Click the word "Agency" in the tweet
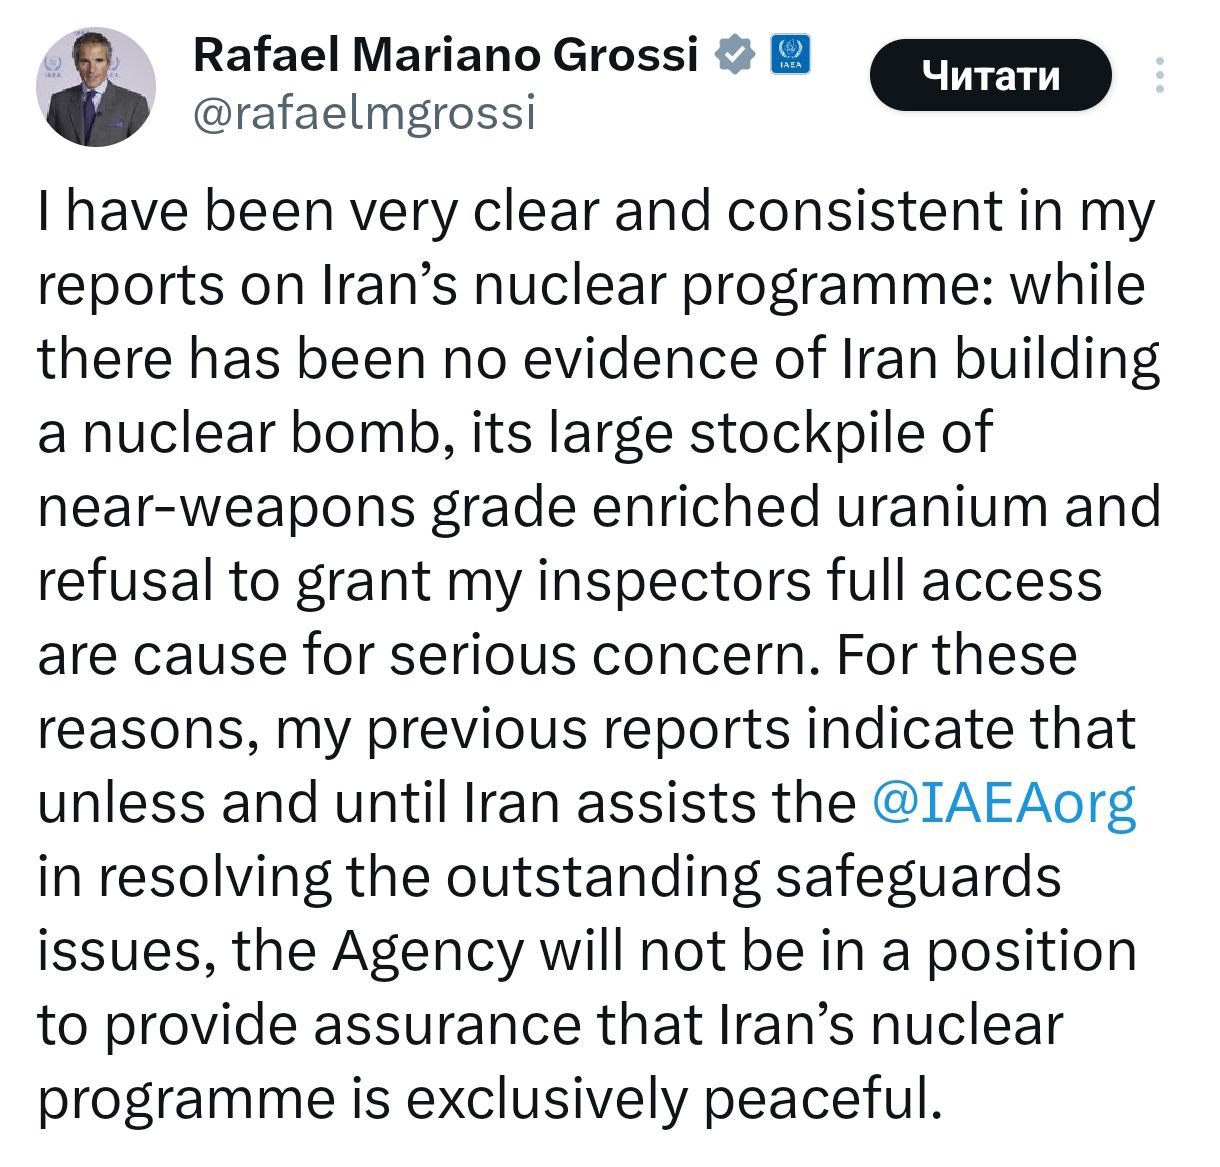The image size is (1220, 1167). click(x=428, y=951)
